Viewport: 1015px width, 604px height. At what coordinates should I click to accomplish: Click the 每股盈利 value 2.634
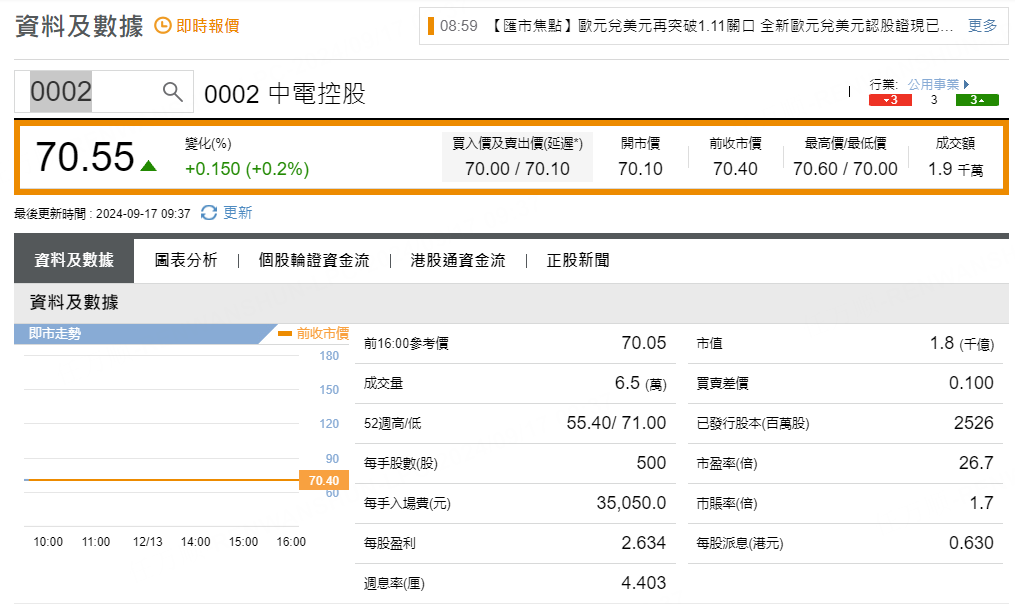(x=643, y=543)
